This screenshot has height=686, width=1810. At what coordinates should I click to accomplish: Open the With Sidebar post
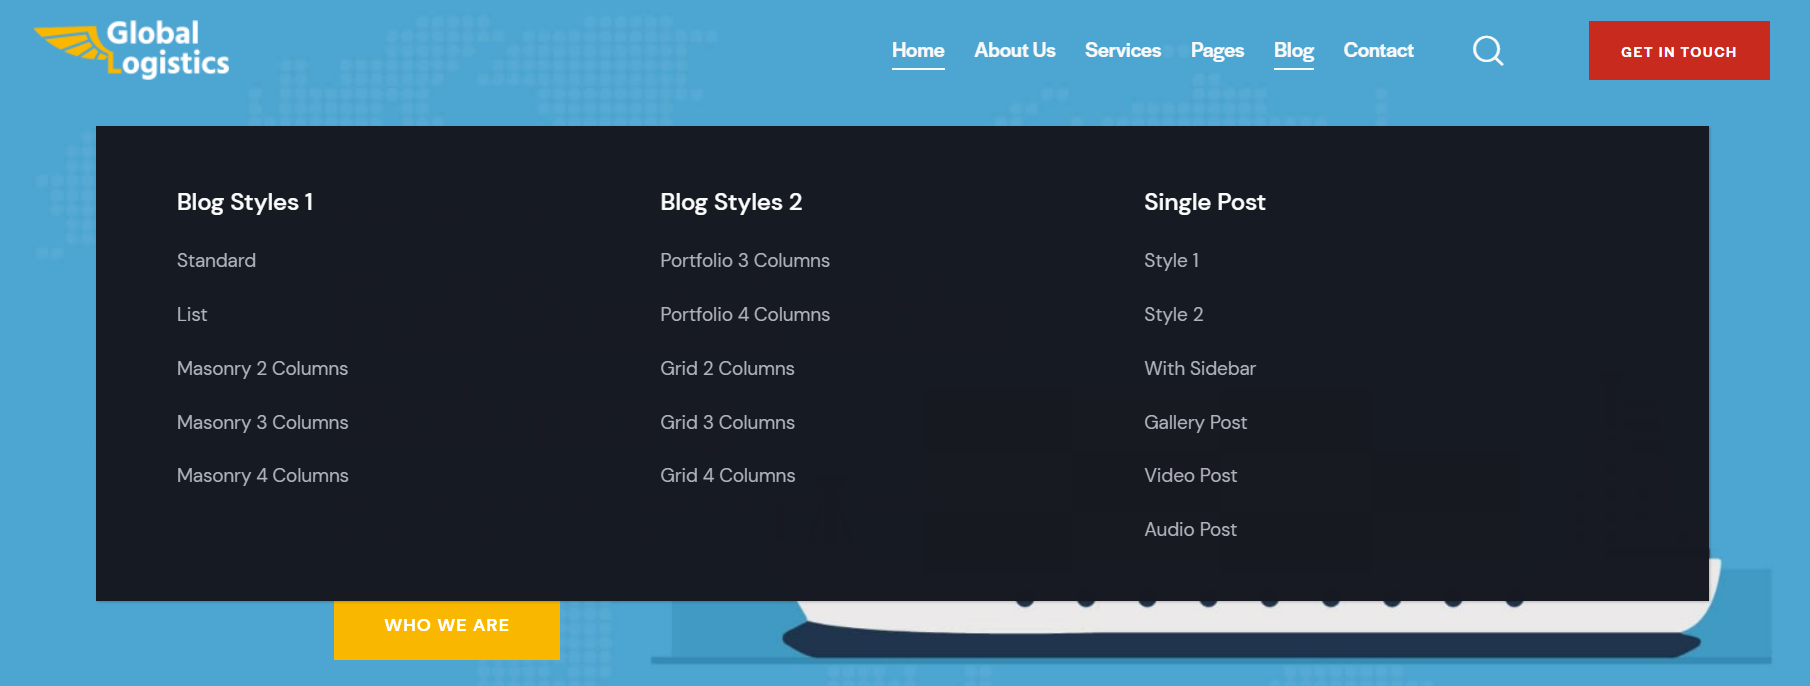tap(1199, 369)
